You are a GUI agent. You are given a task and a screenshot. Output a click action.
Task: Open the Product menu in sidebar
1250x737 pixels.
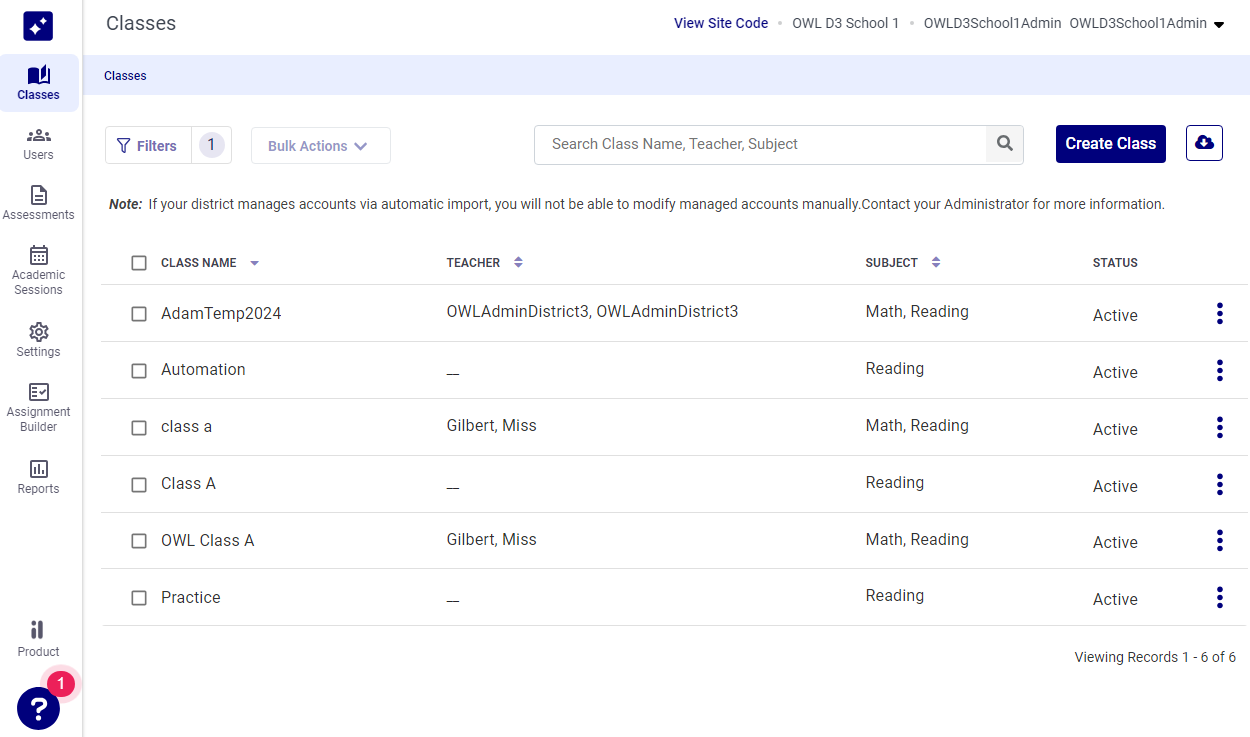point(38,639)
